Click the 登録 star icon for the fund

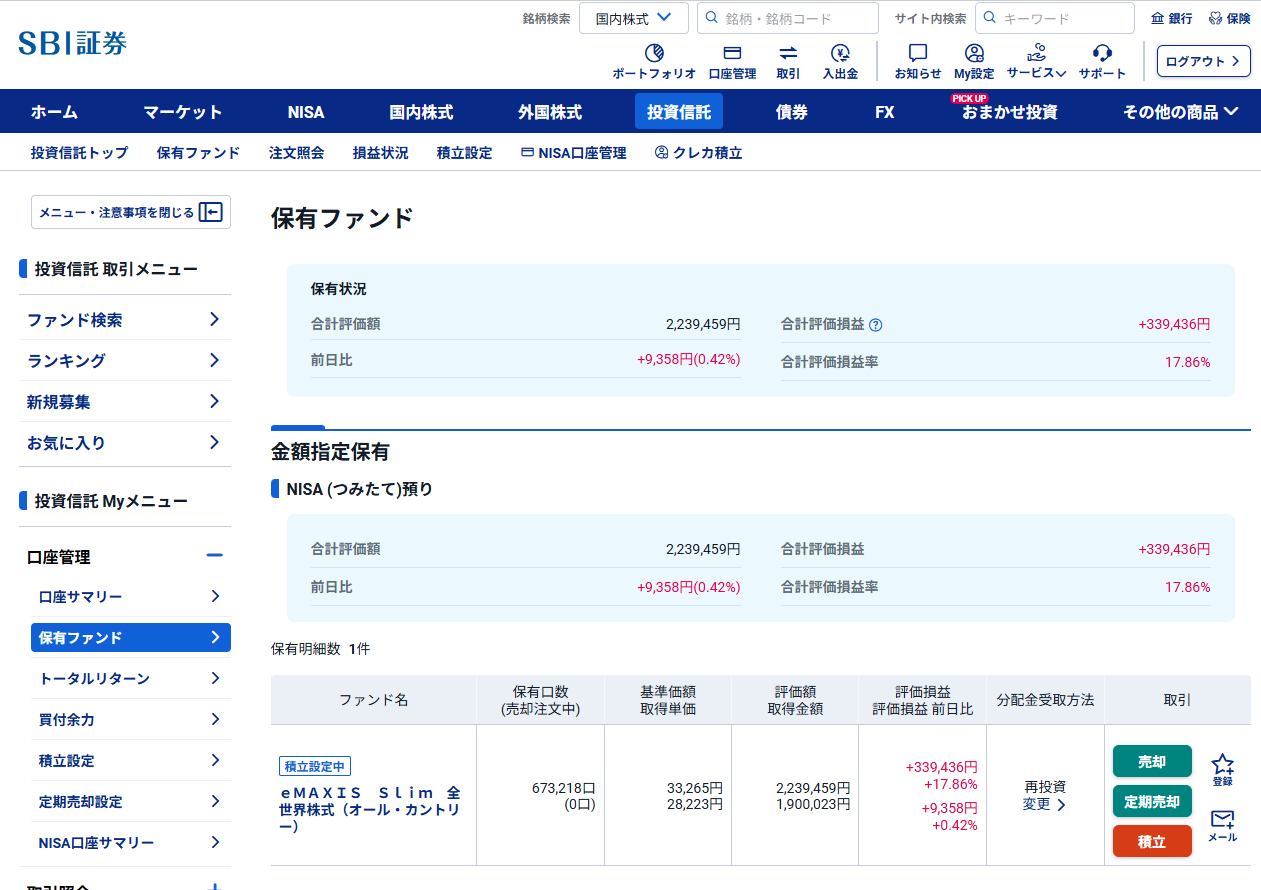click(1222, 765)
